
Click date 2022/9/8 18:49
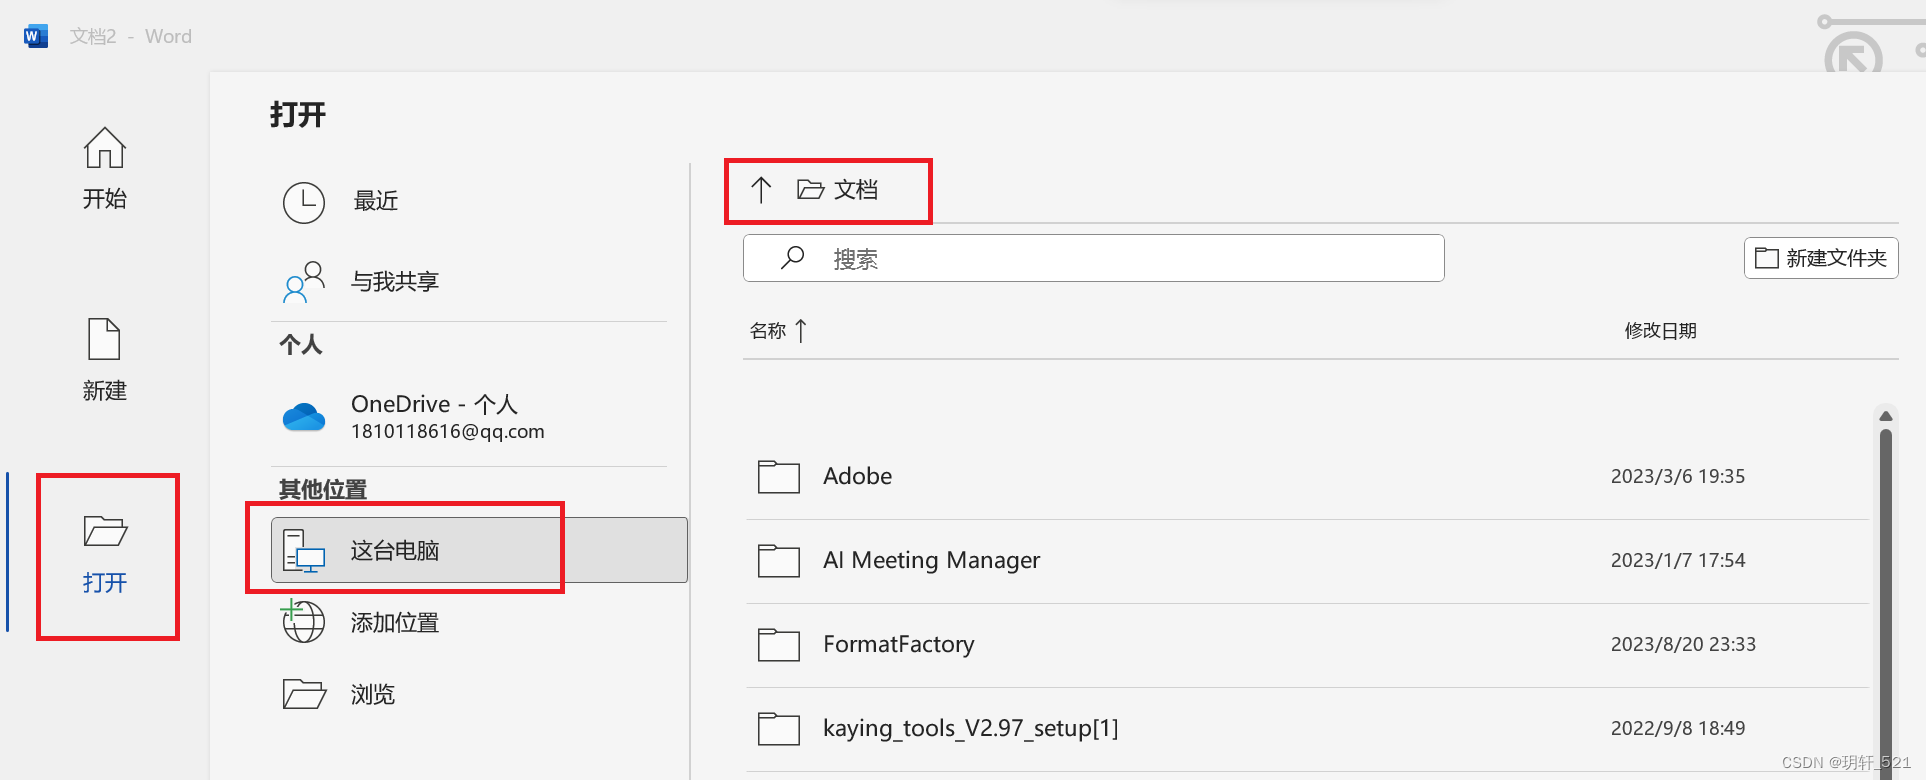[1678, 729]
